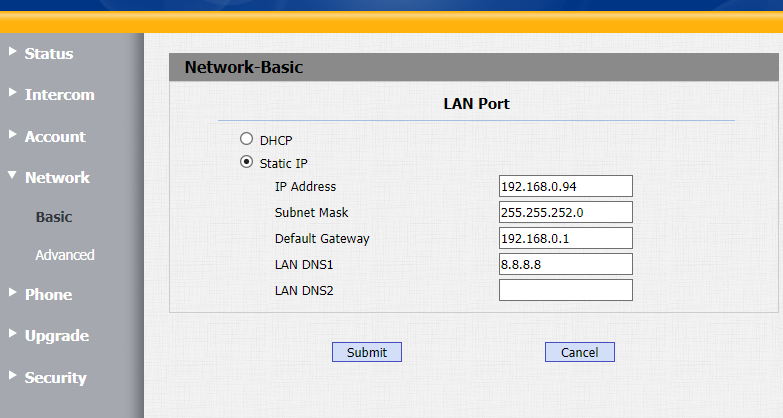Click the Cancel button
This screenshot has height=418, width=783.
pyautogui.click(x=579, y=352)
